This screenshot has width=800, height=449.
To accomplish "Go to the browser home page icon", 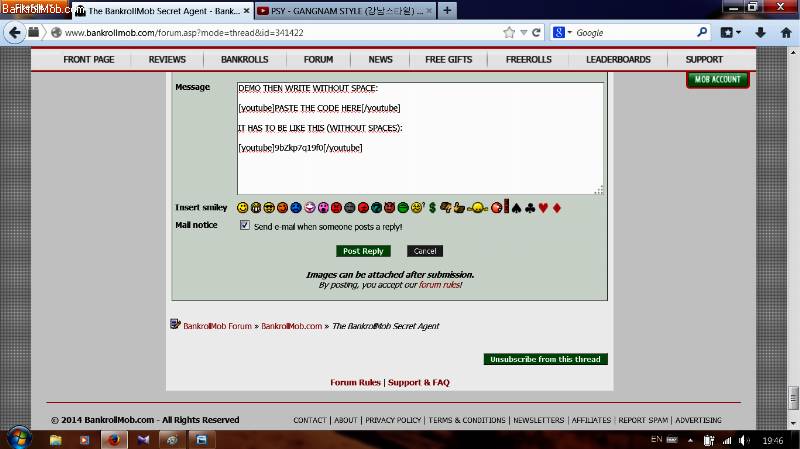I will pos(786,33).
